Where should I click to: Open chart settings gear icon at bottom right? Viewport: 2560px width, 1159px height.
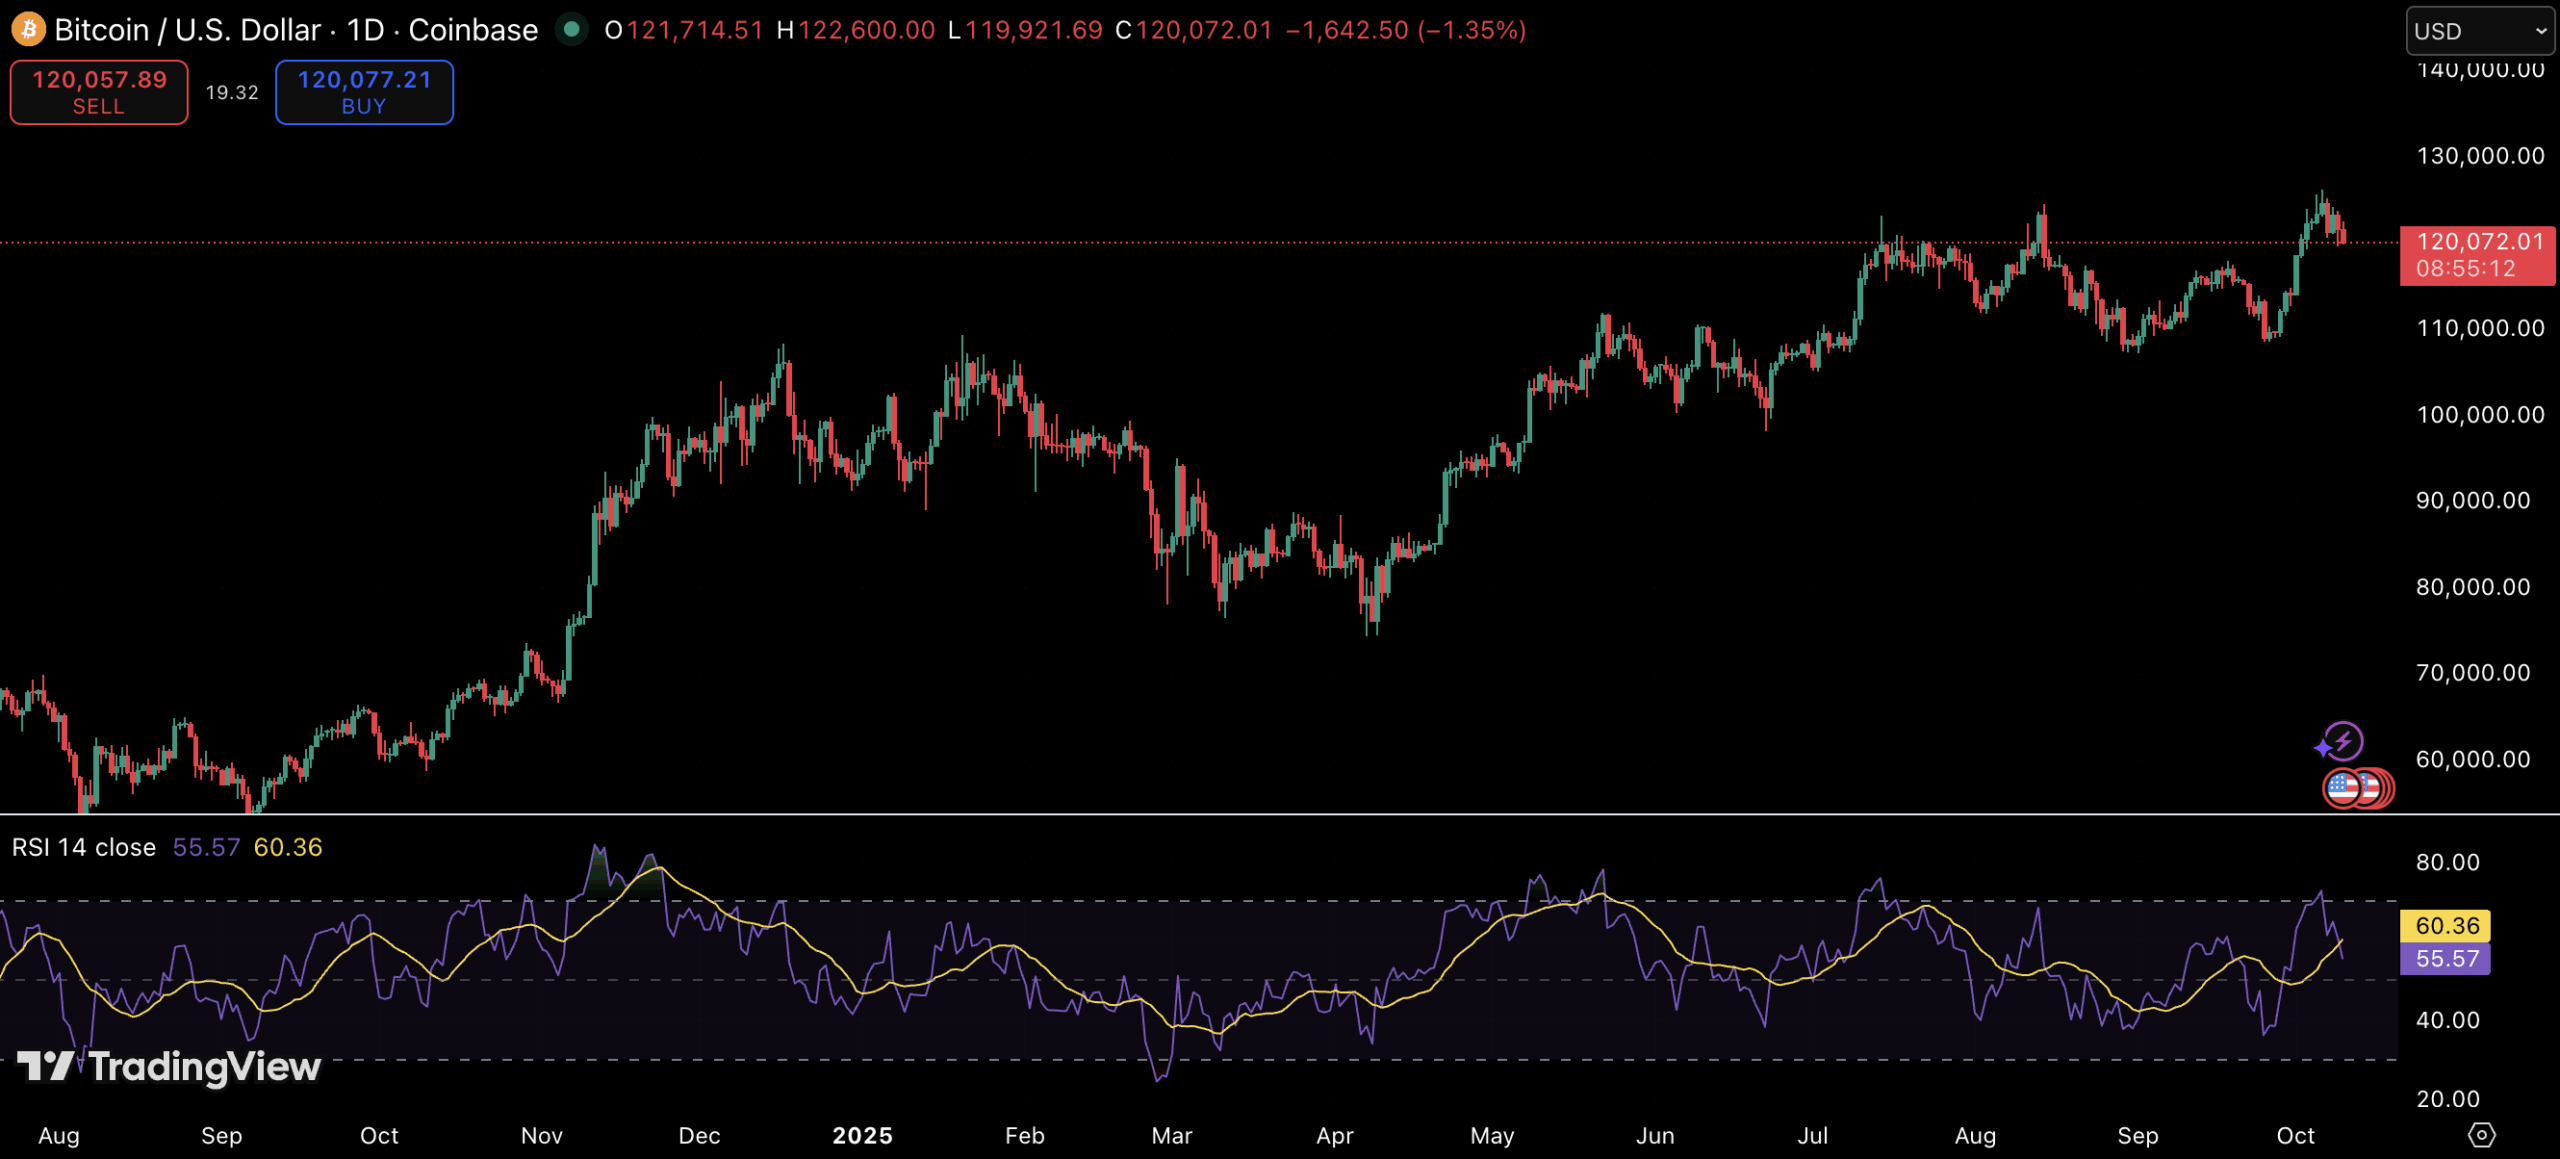tap(2482, 1135)
